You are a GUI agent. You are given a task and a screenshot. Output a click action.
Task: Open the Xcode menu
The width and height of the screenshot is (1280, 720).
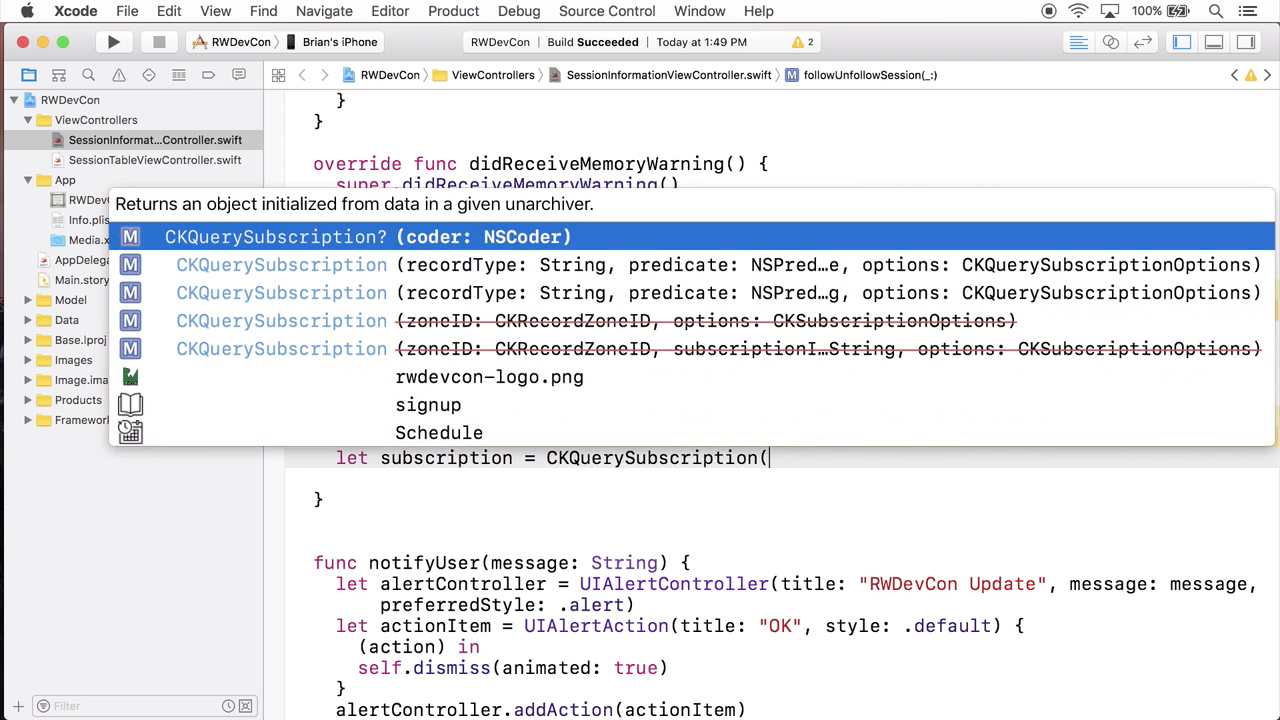click(74, 11)
